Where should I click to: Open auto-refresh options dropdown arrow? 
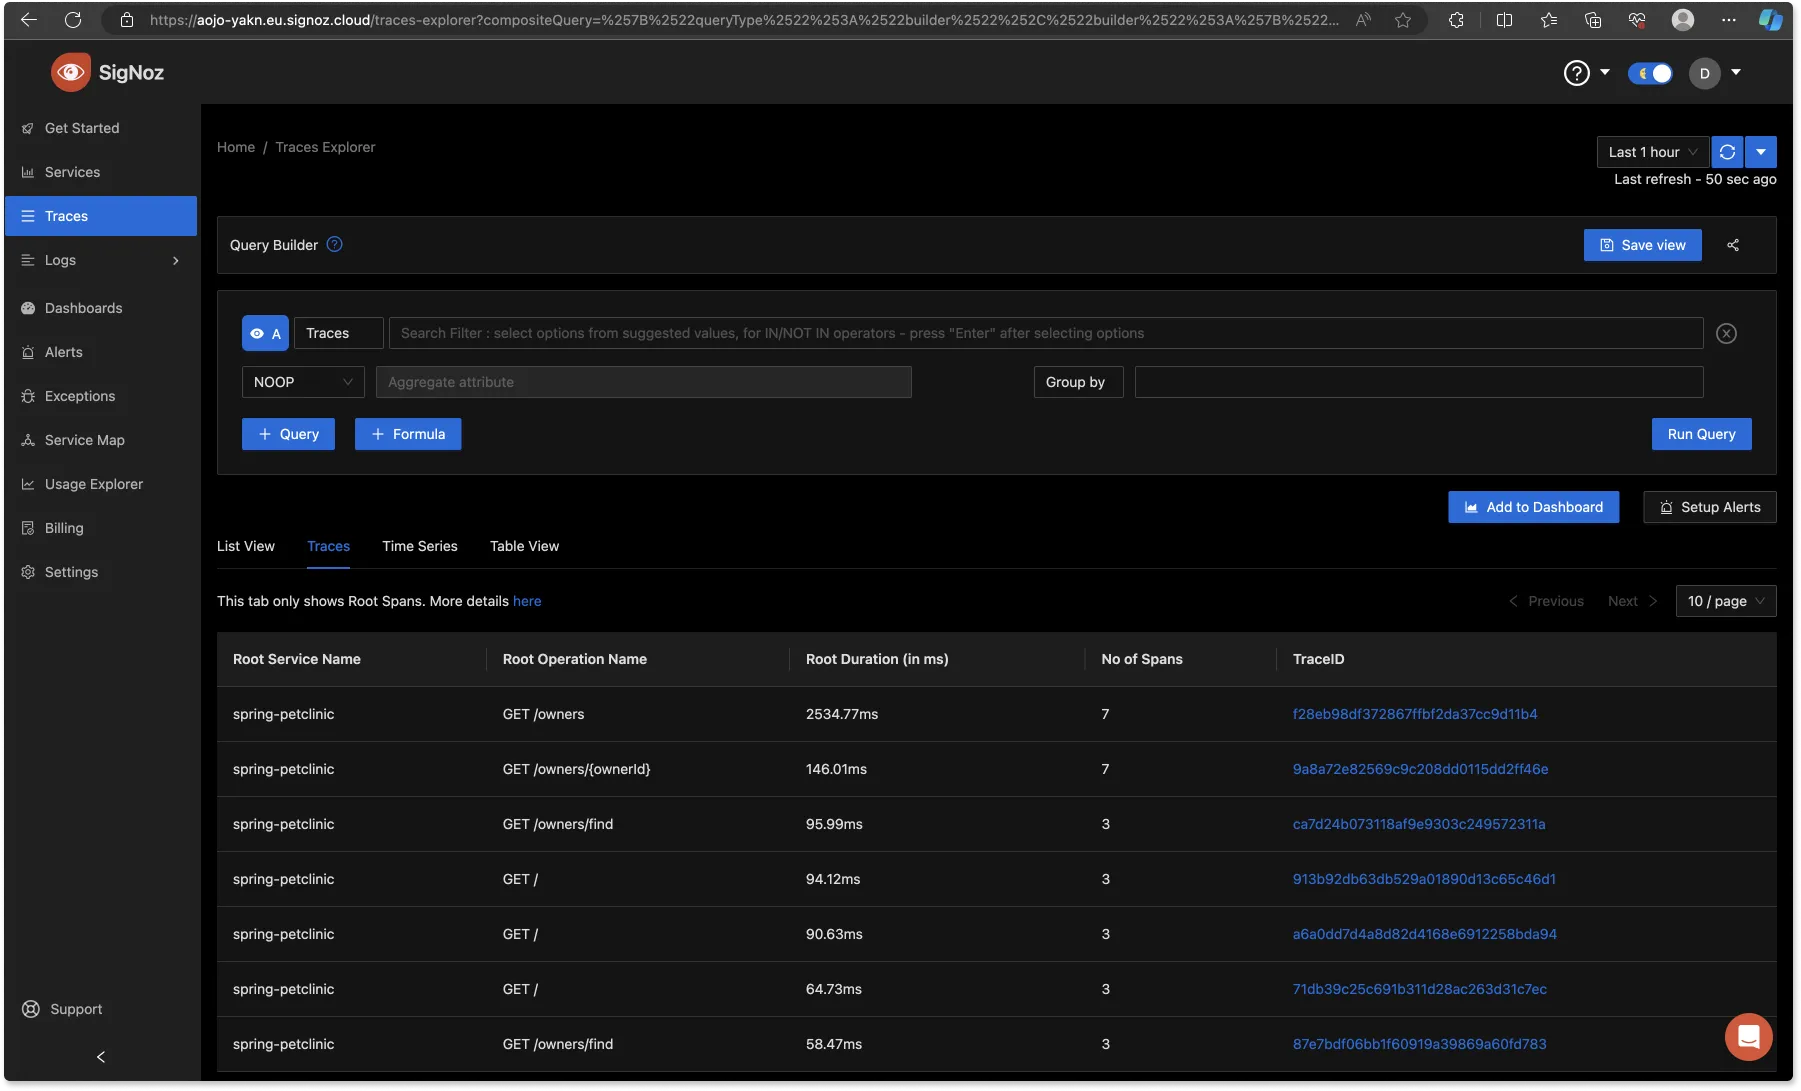[1761, 152]
